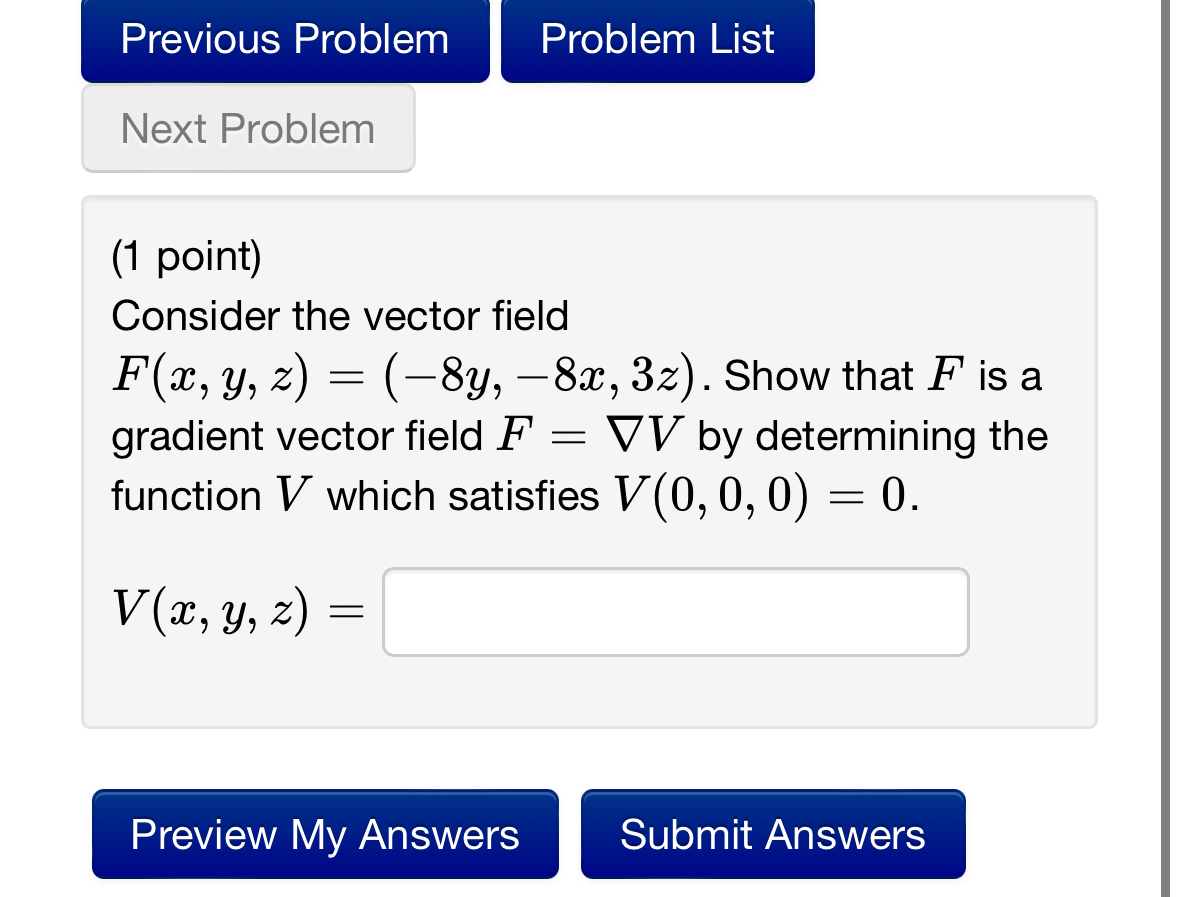1179x897 pixels.
Task: Navigate back using Previous Problem
Action: pos(284,40)
